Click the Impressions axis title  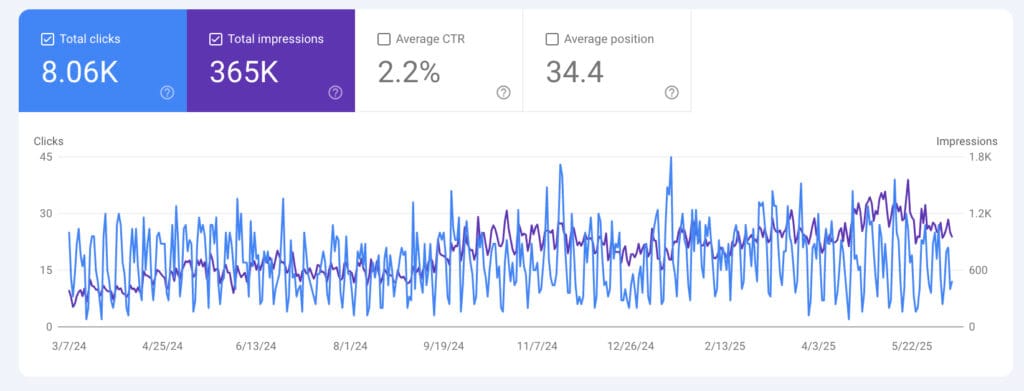tap(967, 141)
